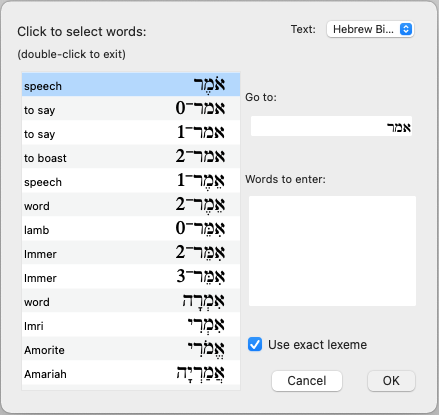Select the 'Immer' entry numbered 3
439x415 pixels.
coord(131,276)
